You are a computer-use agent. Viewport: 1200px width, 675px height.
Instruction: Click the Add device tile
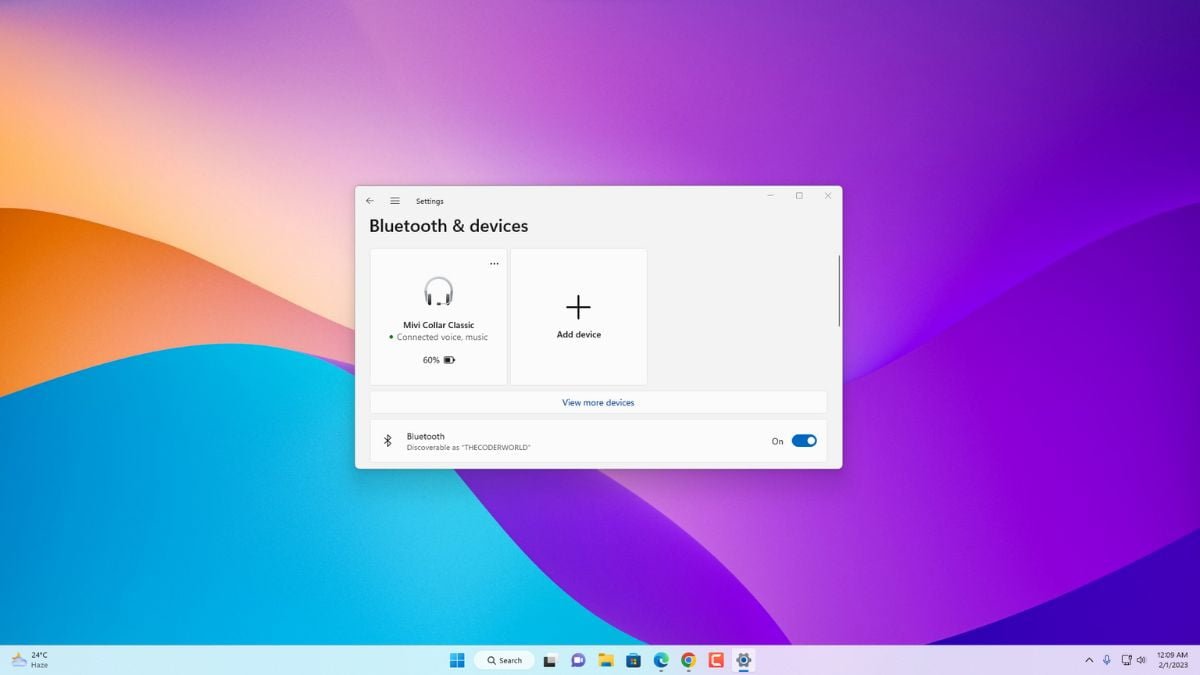pos(578,315)
